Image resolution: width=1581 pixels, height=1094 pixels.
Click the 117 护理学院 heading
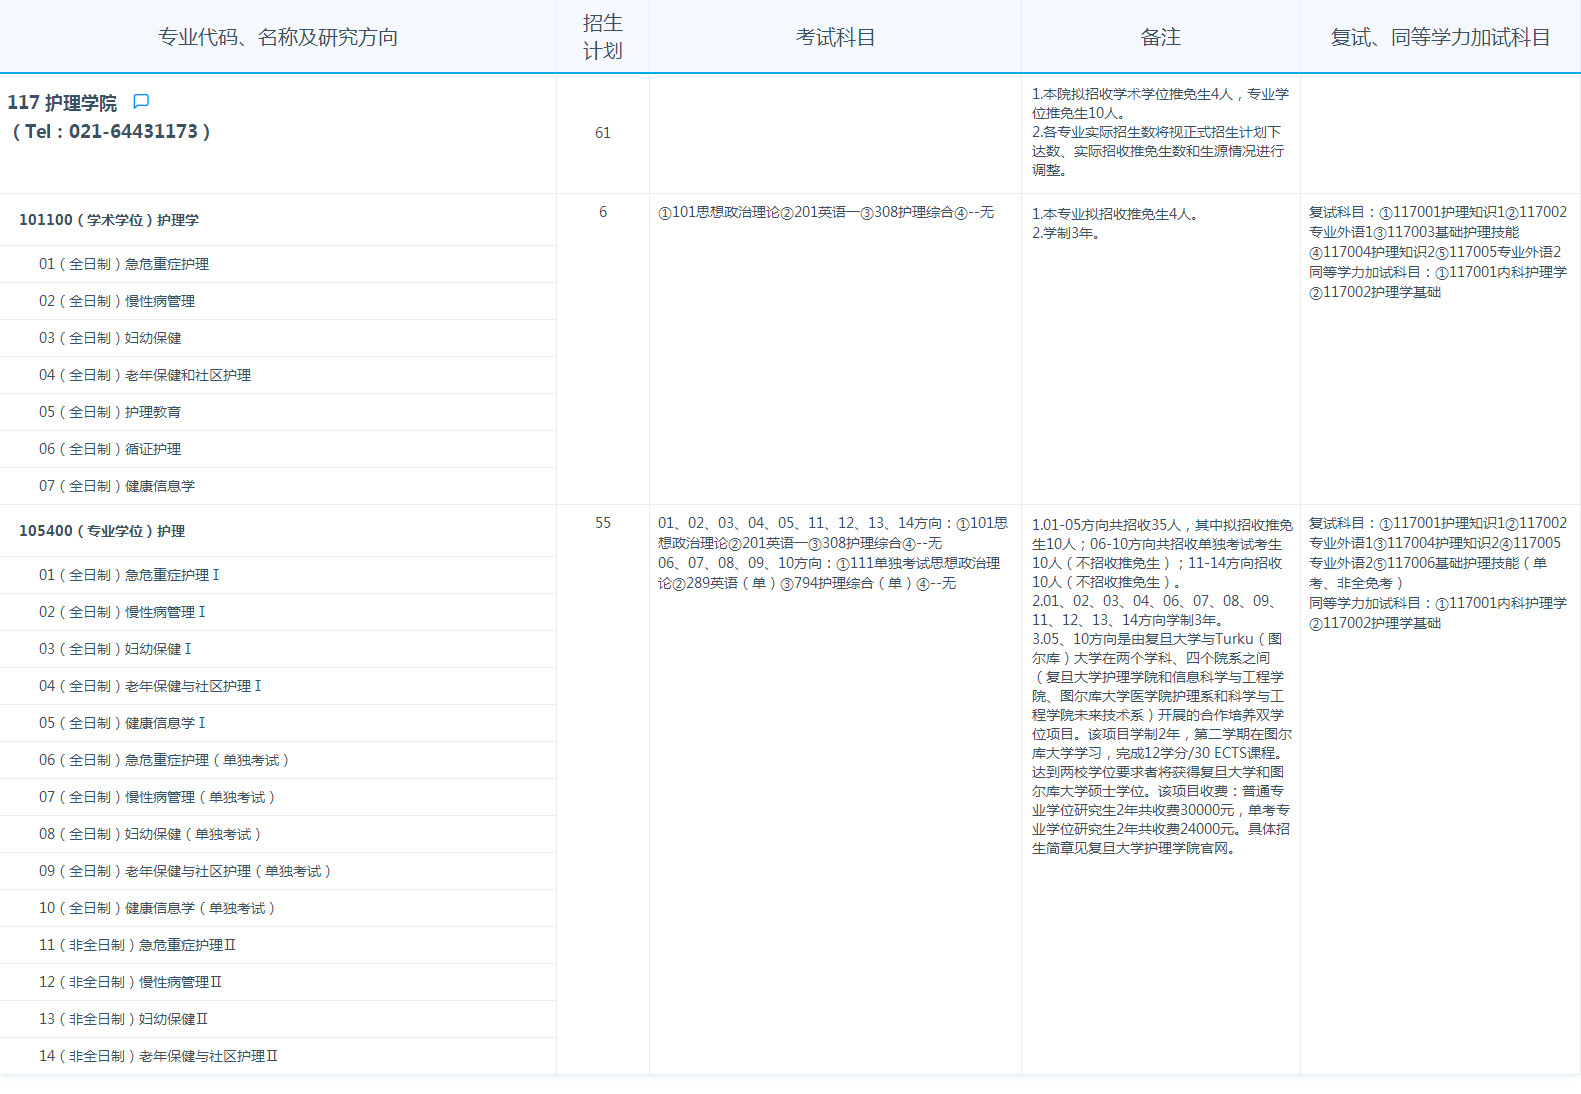62,103
